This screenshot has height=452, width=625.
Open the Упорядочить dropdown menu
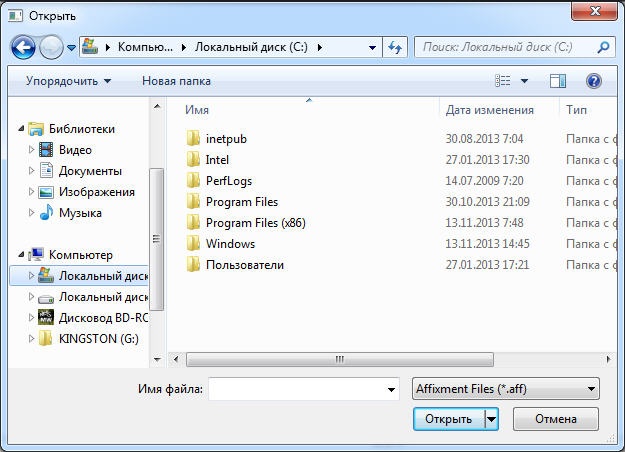click(68, 81)
